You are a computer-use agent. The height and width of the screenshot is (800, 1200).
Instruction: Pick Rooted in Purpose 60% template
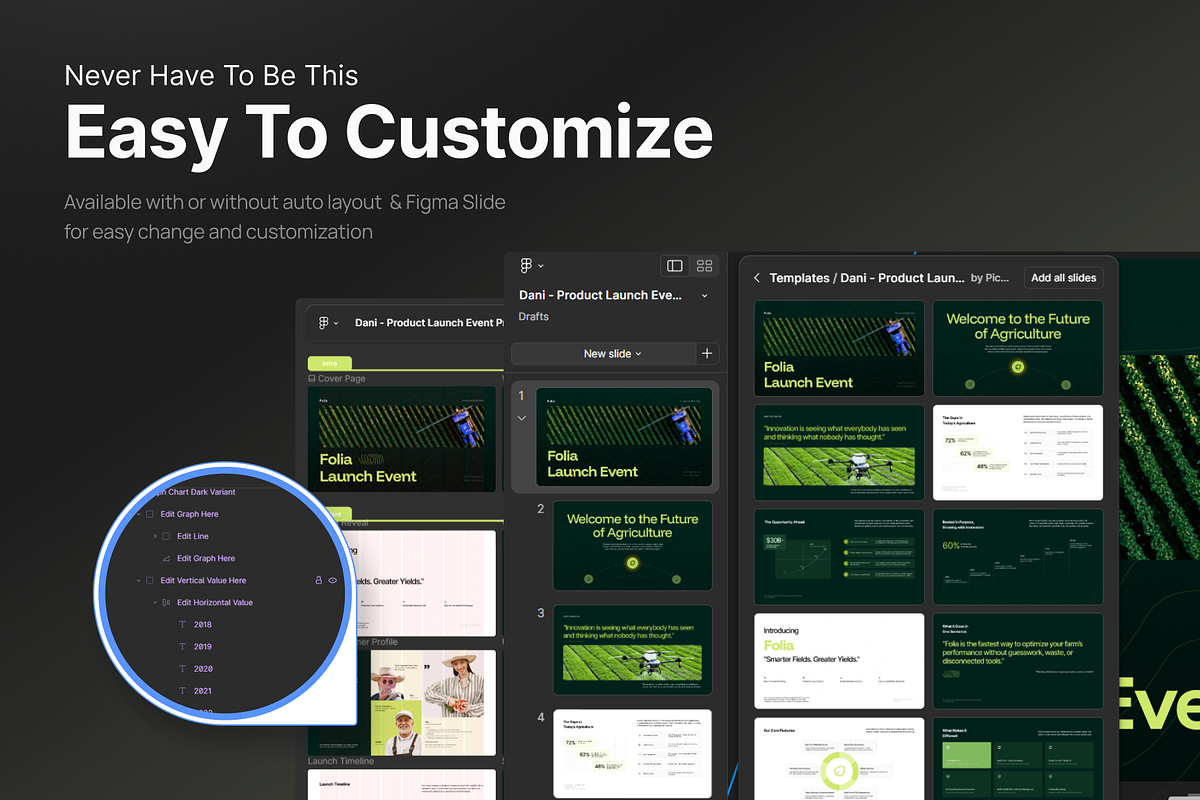[1018, 556]
